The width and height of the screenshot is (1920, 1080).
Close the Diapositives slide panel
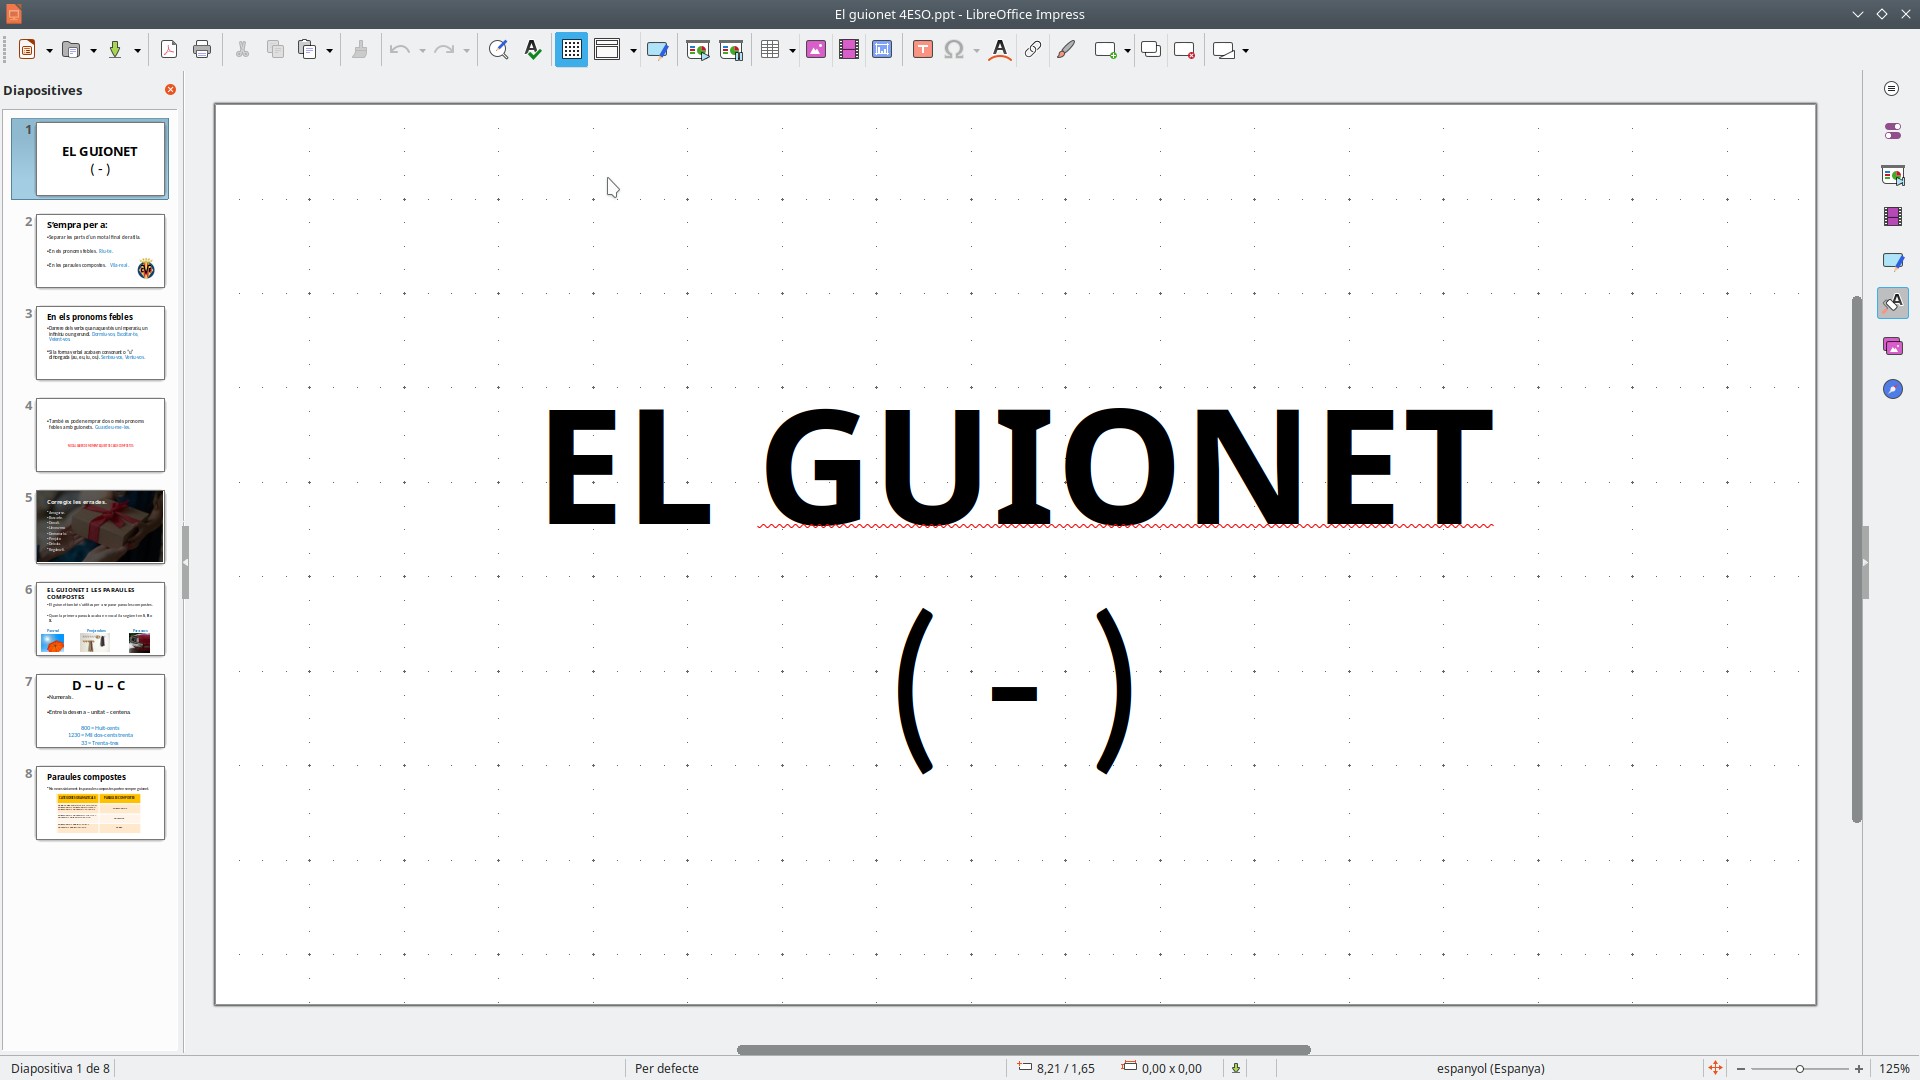coord(170,90)
